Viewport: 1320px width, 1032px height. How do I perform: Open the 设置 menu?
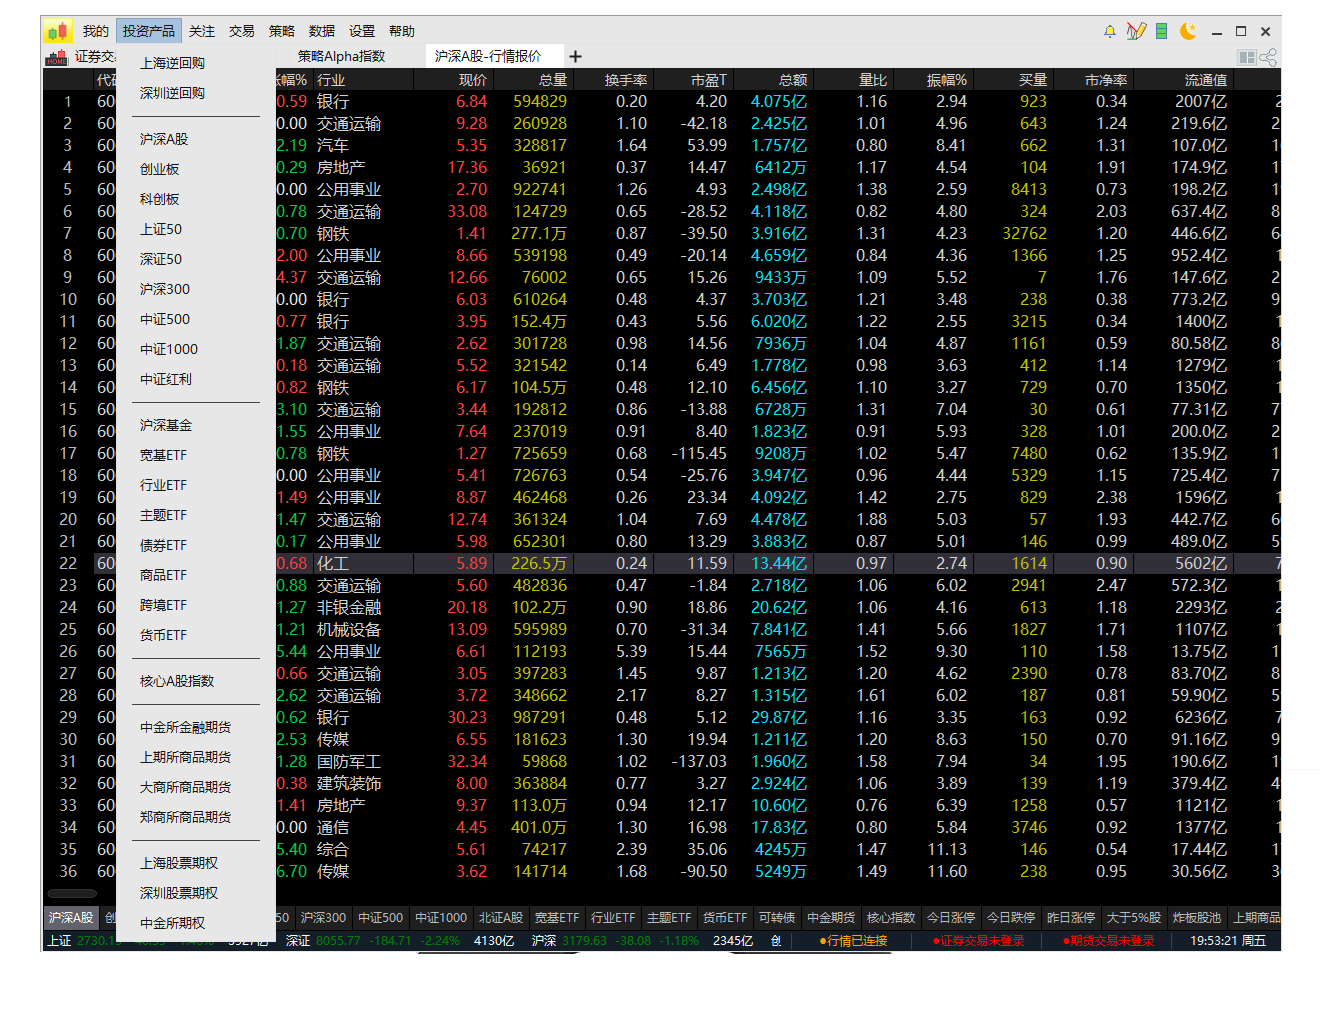(x=361, y=31)
